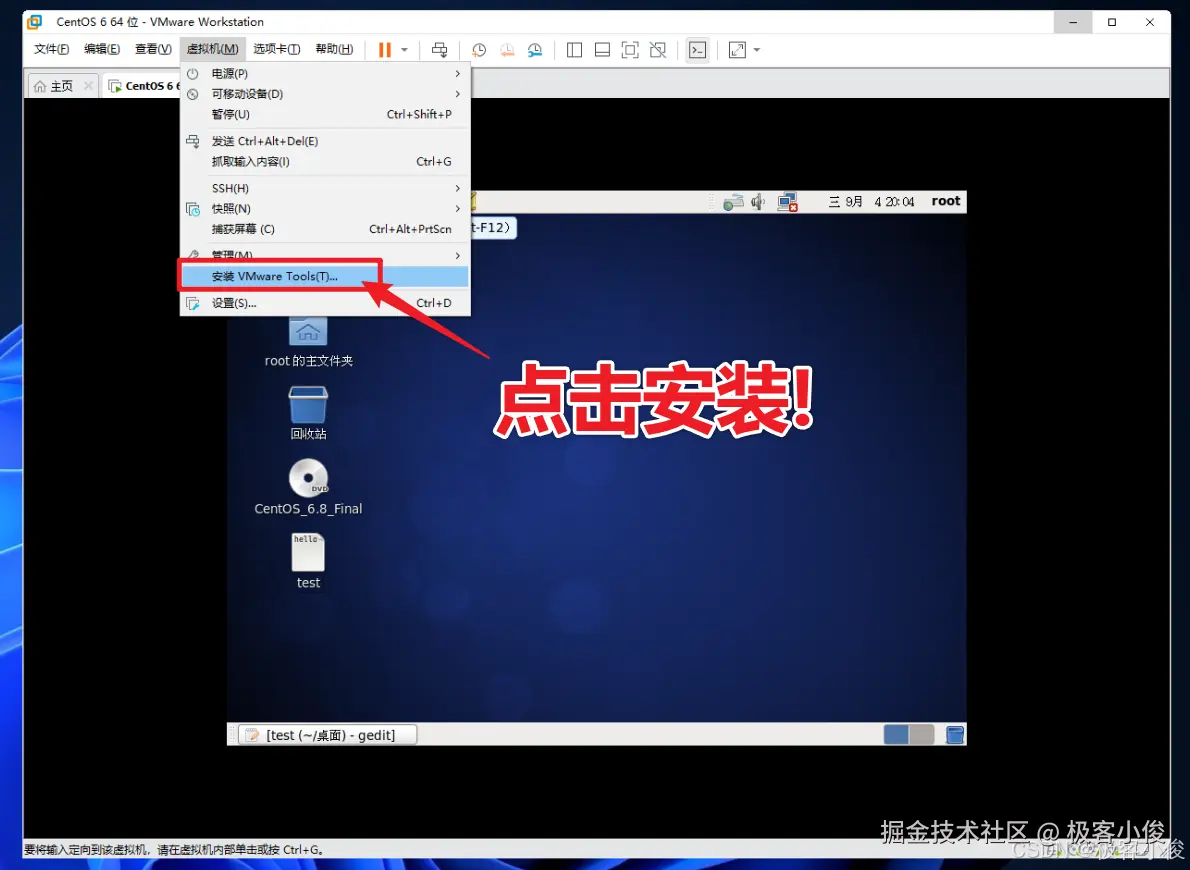Expand the SSH(H) submenu
The height and width of the screenshot is (870, 1190).
[x=325, y=188]
